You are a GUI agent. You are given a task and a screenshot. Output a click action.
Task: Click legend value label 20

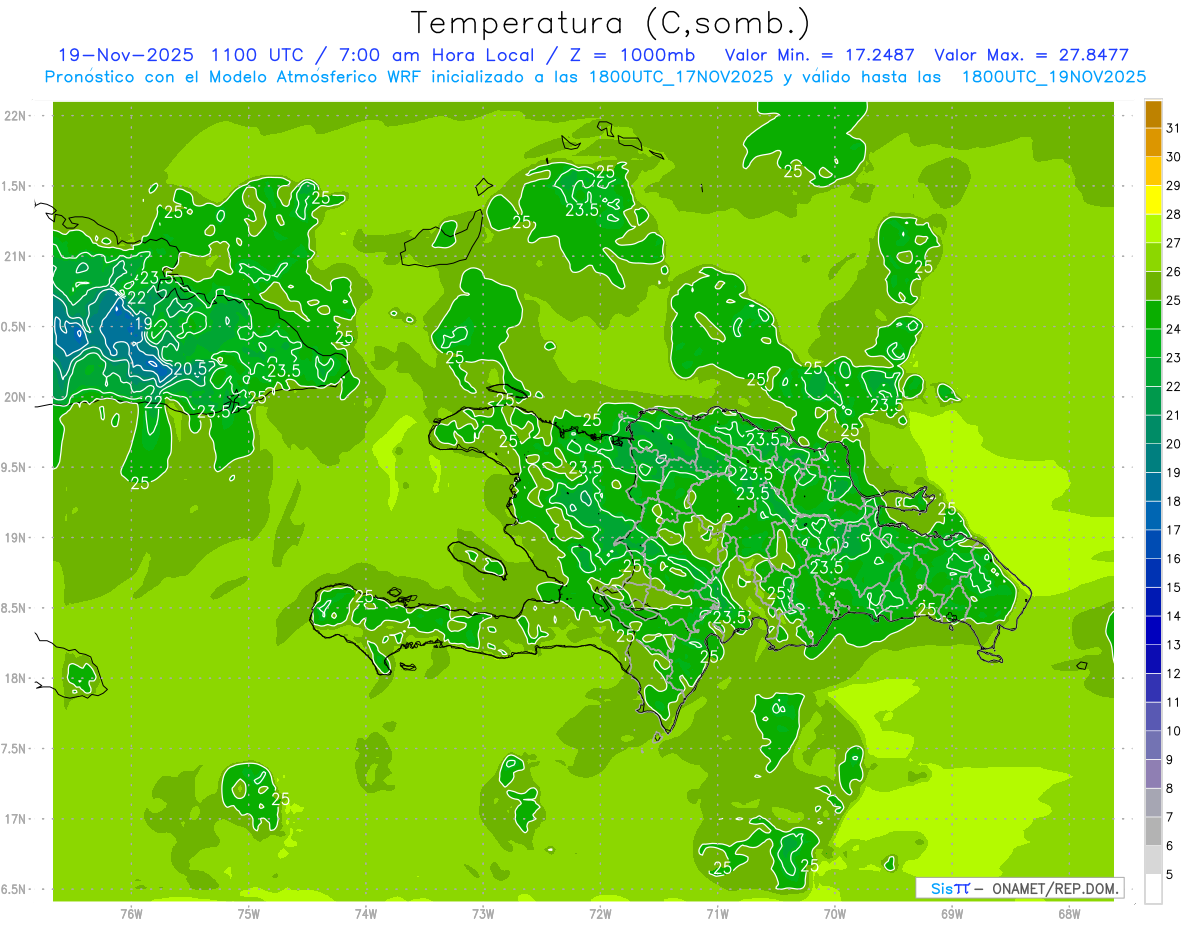pos(1174,444)
